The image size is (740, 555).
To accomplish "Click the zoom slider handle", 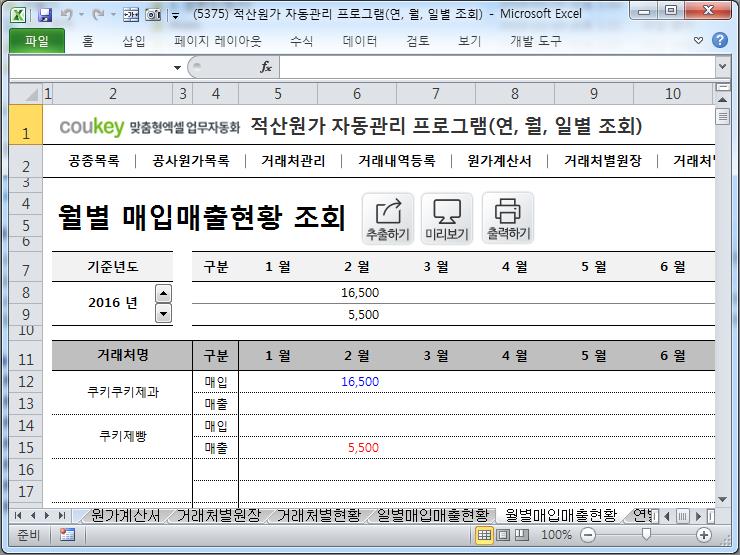I will tap(646, 534).
